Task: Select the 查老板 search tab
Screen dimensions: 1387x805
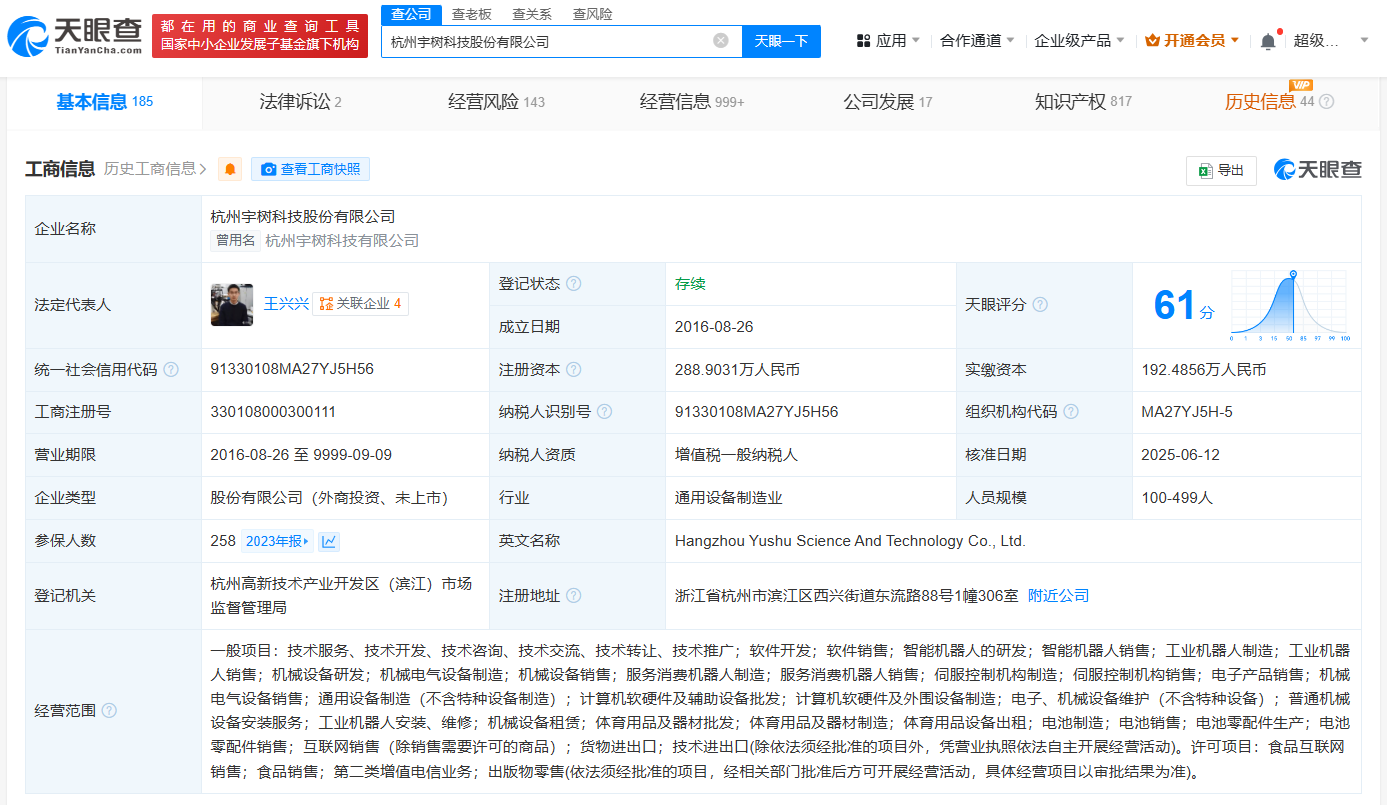Action: 471,14
